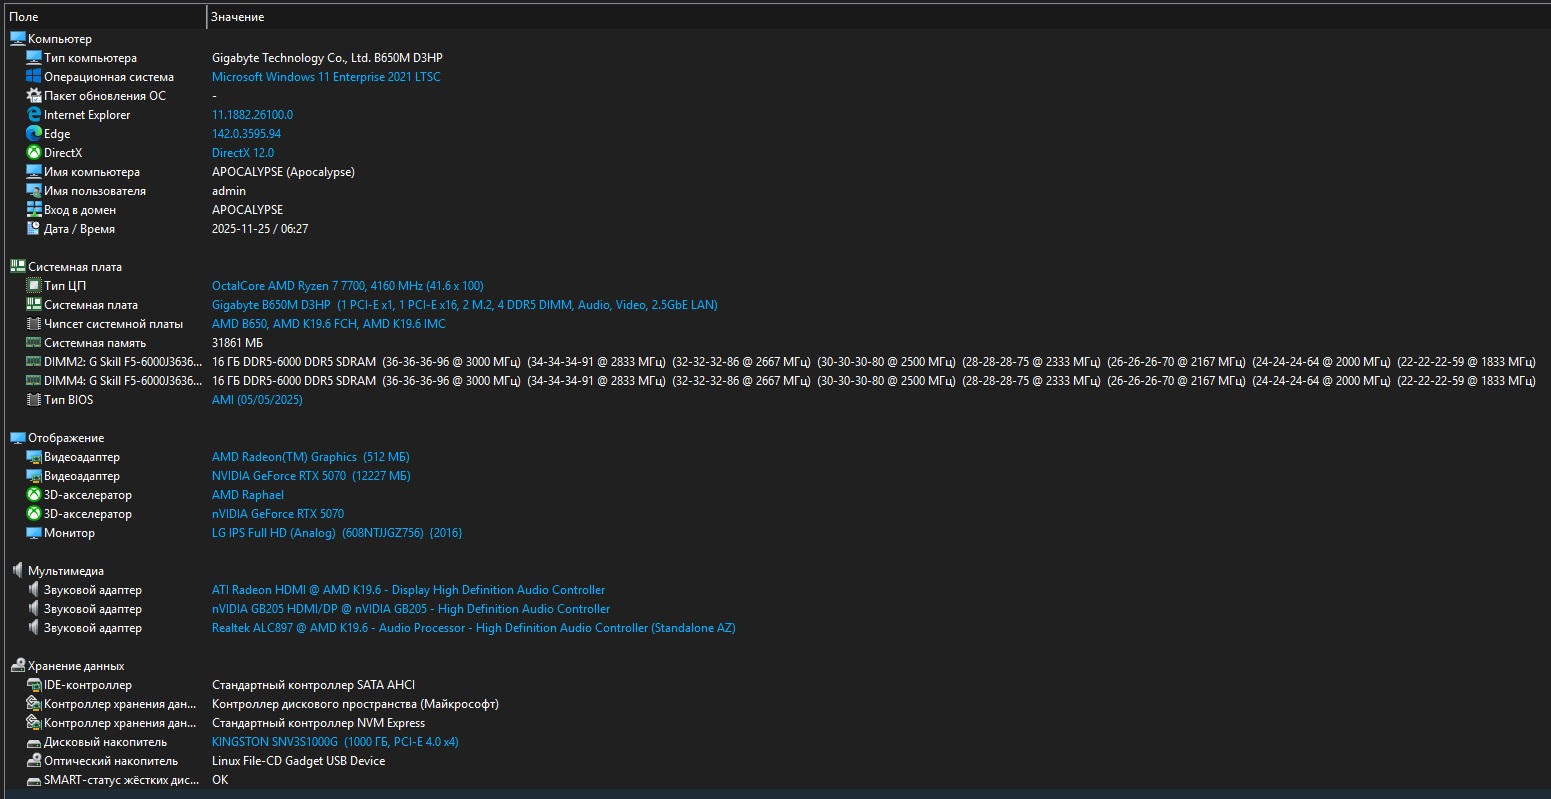Screen dimensions: 1551x799
Task: Select the Дисковый накопитель drive icon
Action: (x=34, y=742)
